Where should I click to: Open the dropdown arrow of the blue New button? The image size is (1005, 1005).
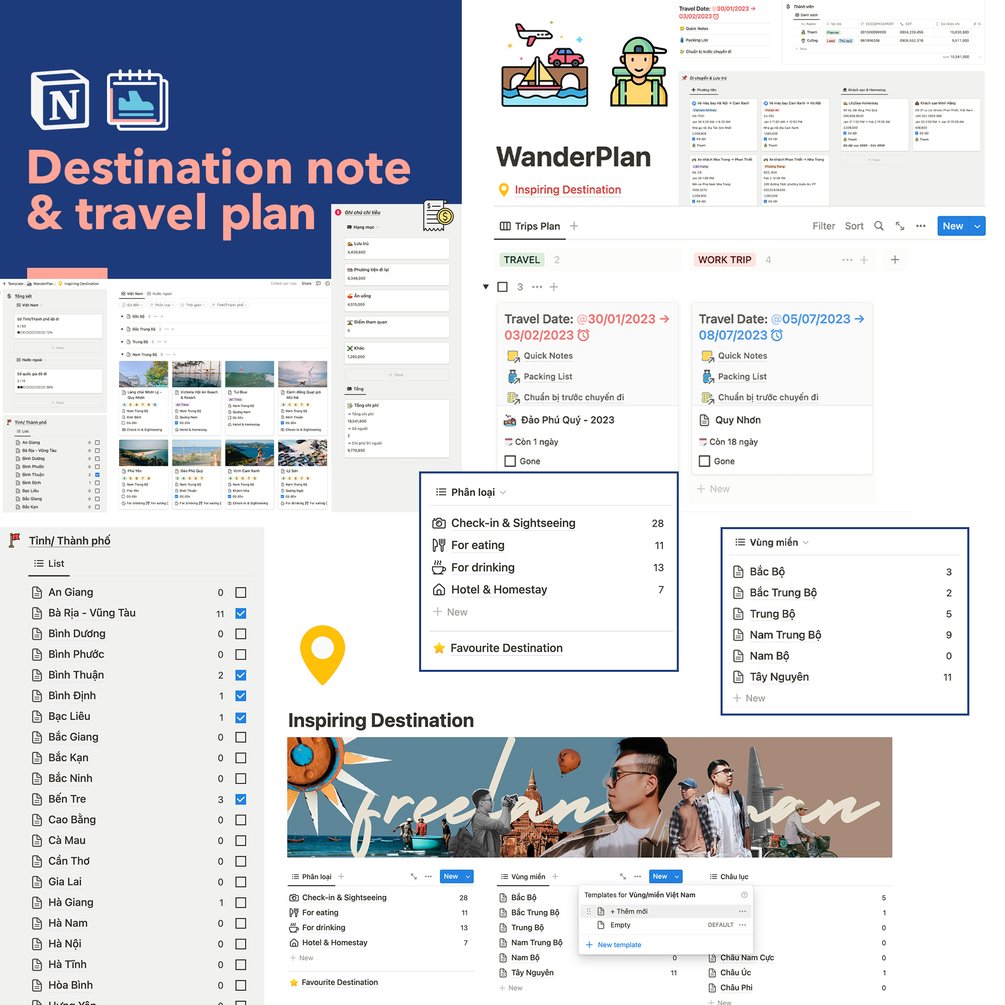tap(977, 226)
